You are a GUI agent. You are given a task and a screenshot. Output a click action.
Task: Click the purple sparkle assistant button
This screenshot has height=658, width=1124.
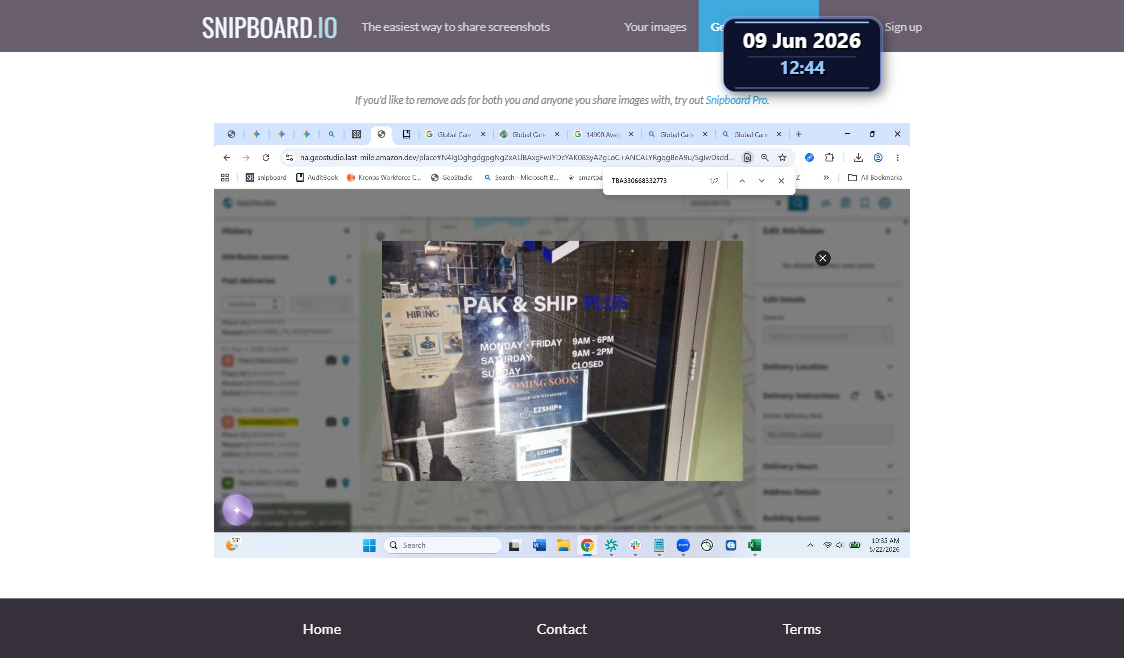pyautogui.click(x=237, y=510)
